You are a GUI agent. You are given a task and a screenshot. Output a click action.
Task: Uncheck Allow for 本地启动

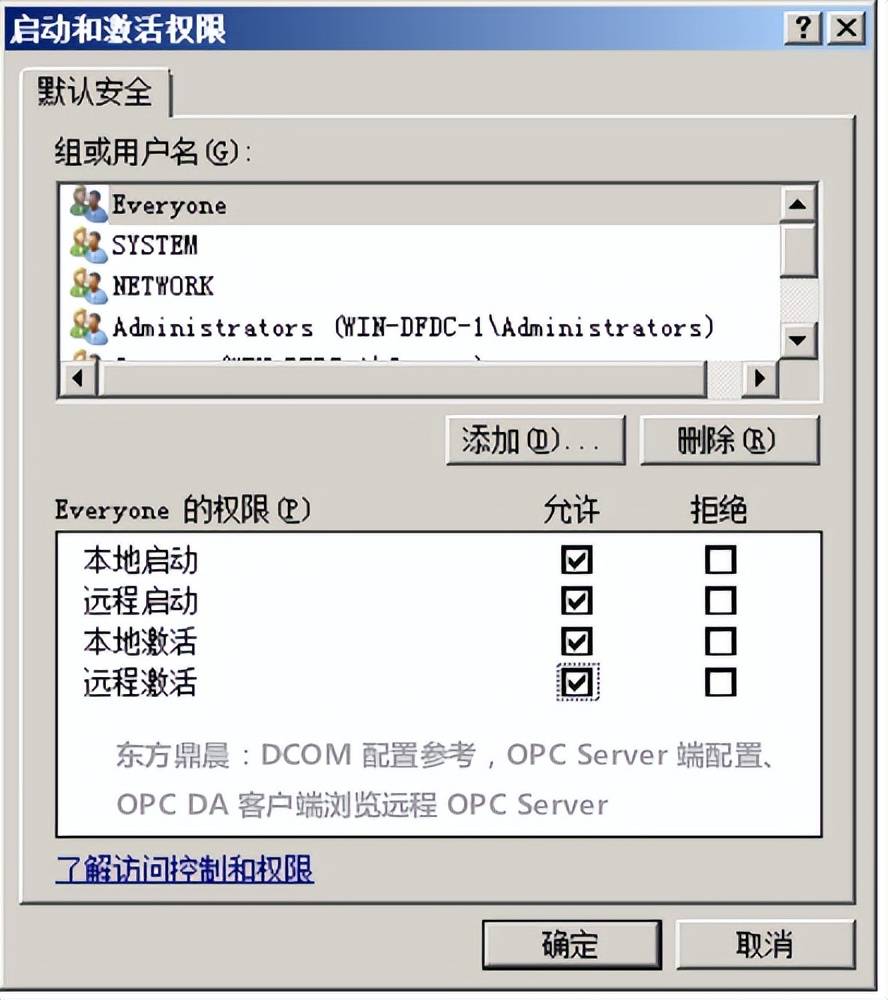tap(577, 560)
